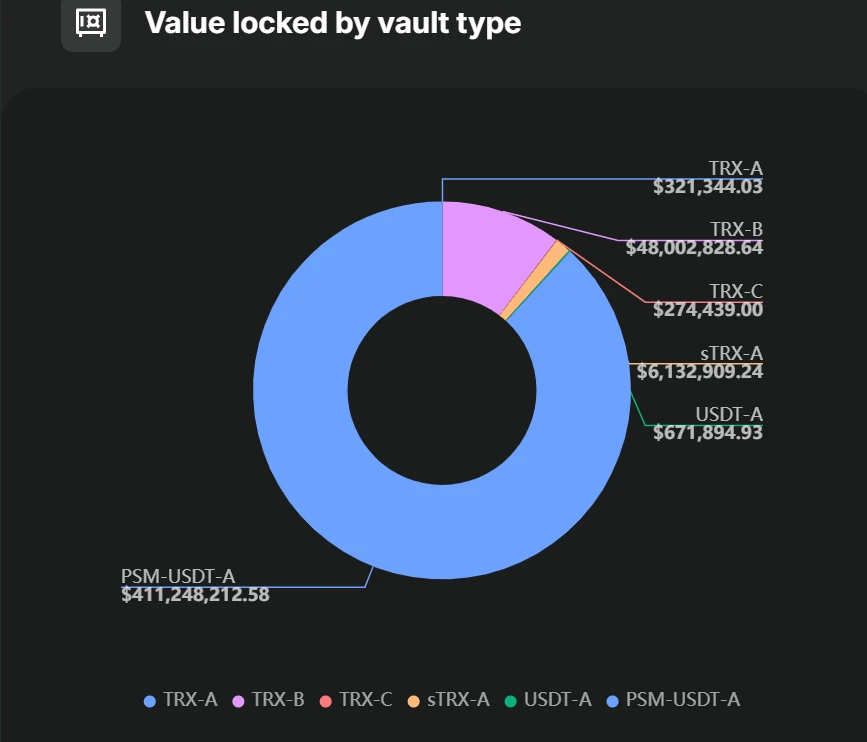Image resolution: width=867 pixels, height=742 pixels.
Task: Toggle TRX-C legend text entry
Action: [x=366, y=700]
